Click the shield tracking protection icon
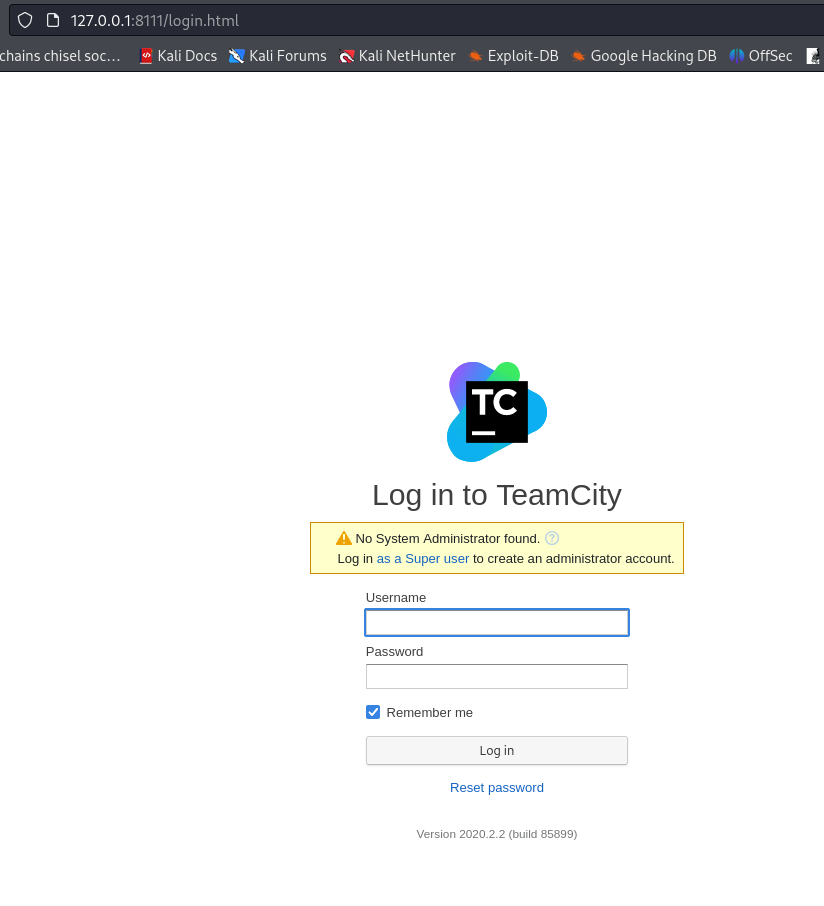824x906 pixels. coord(25,20)
